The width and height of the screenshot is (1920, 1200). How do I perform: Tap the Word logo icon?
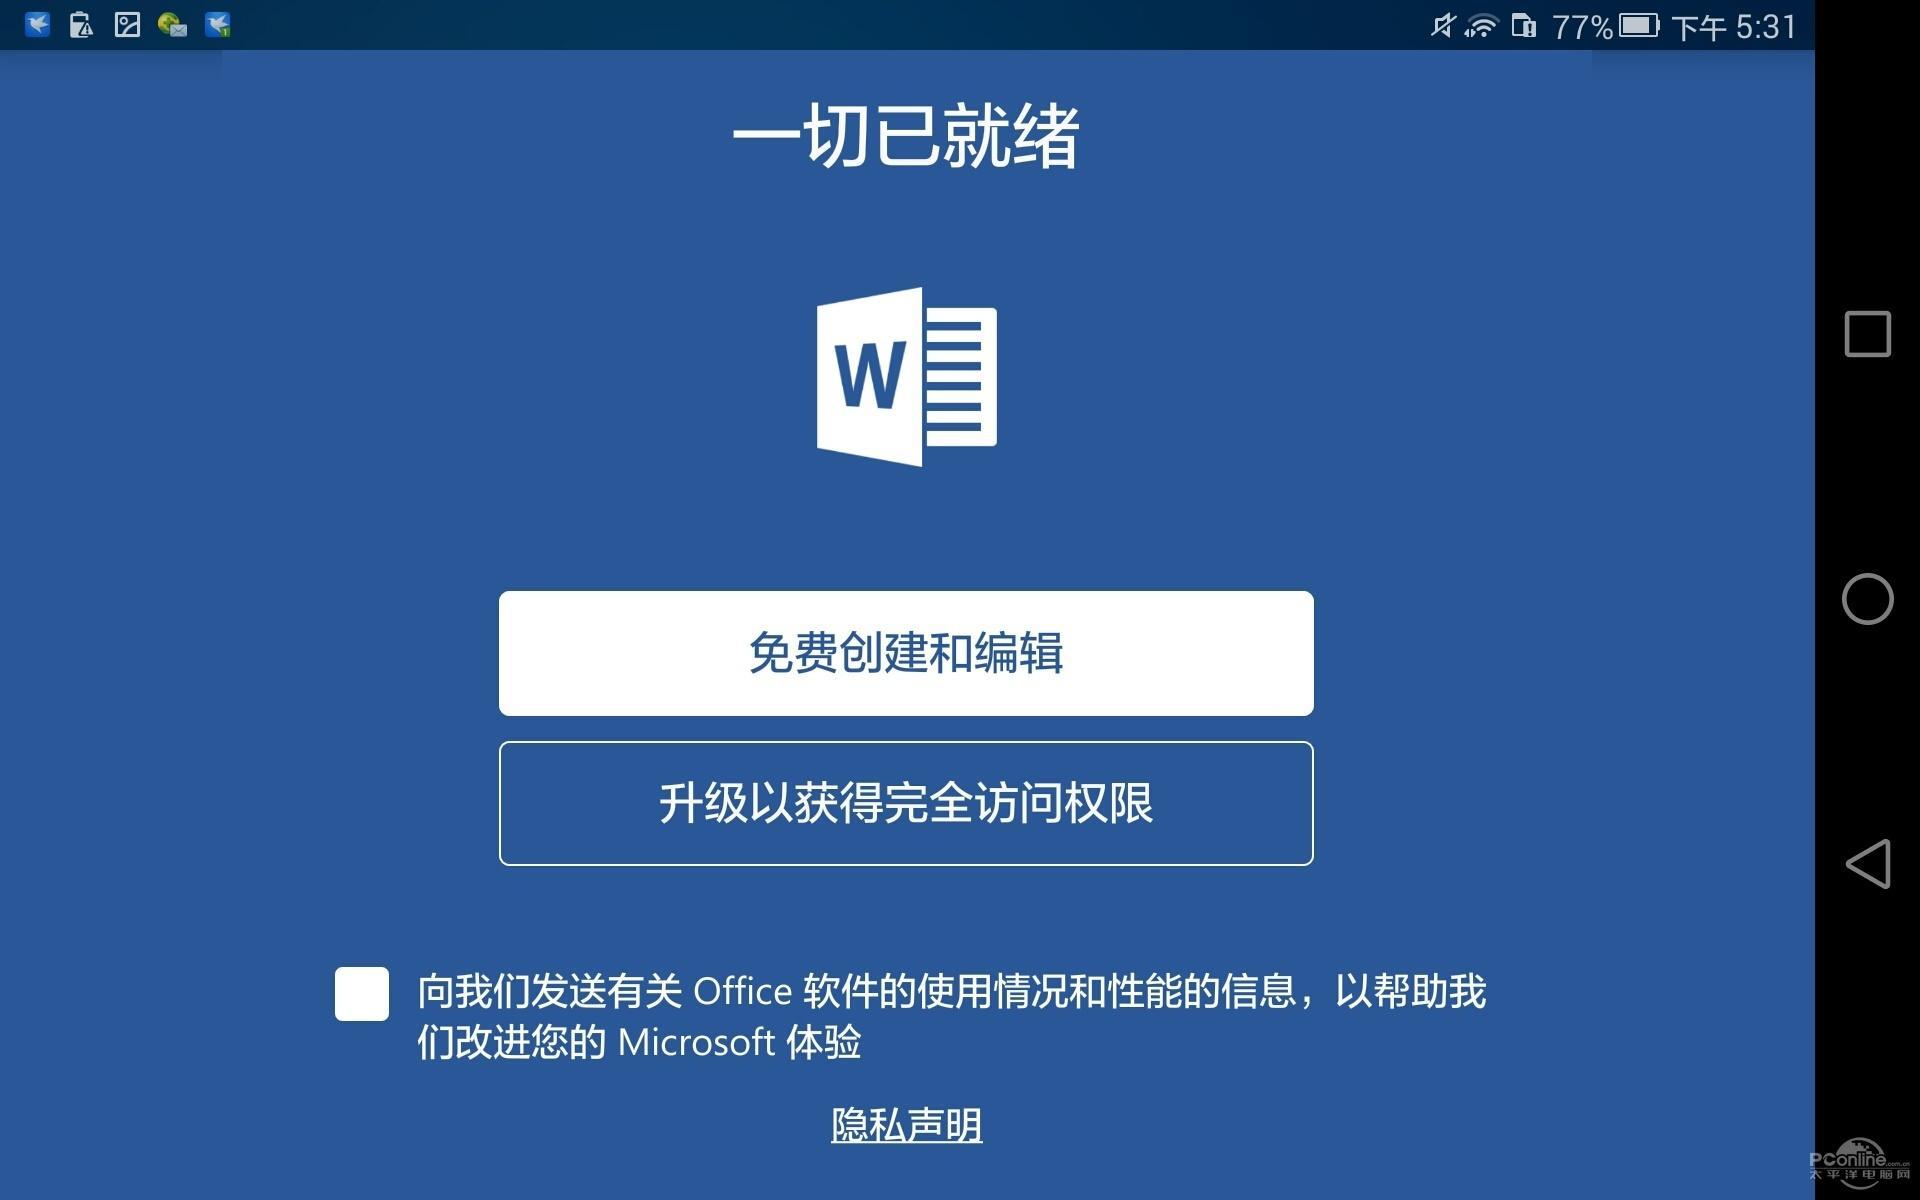tap(907, 377)
